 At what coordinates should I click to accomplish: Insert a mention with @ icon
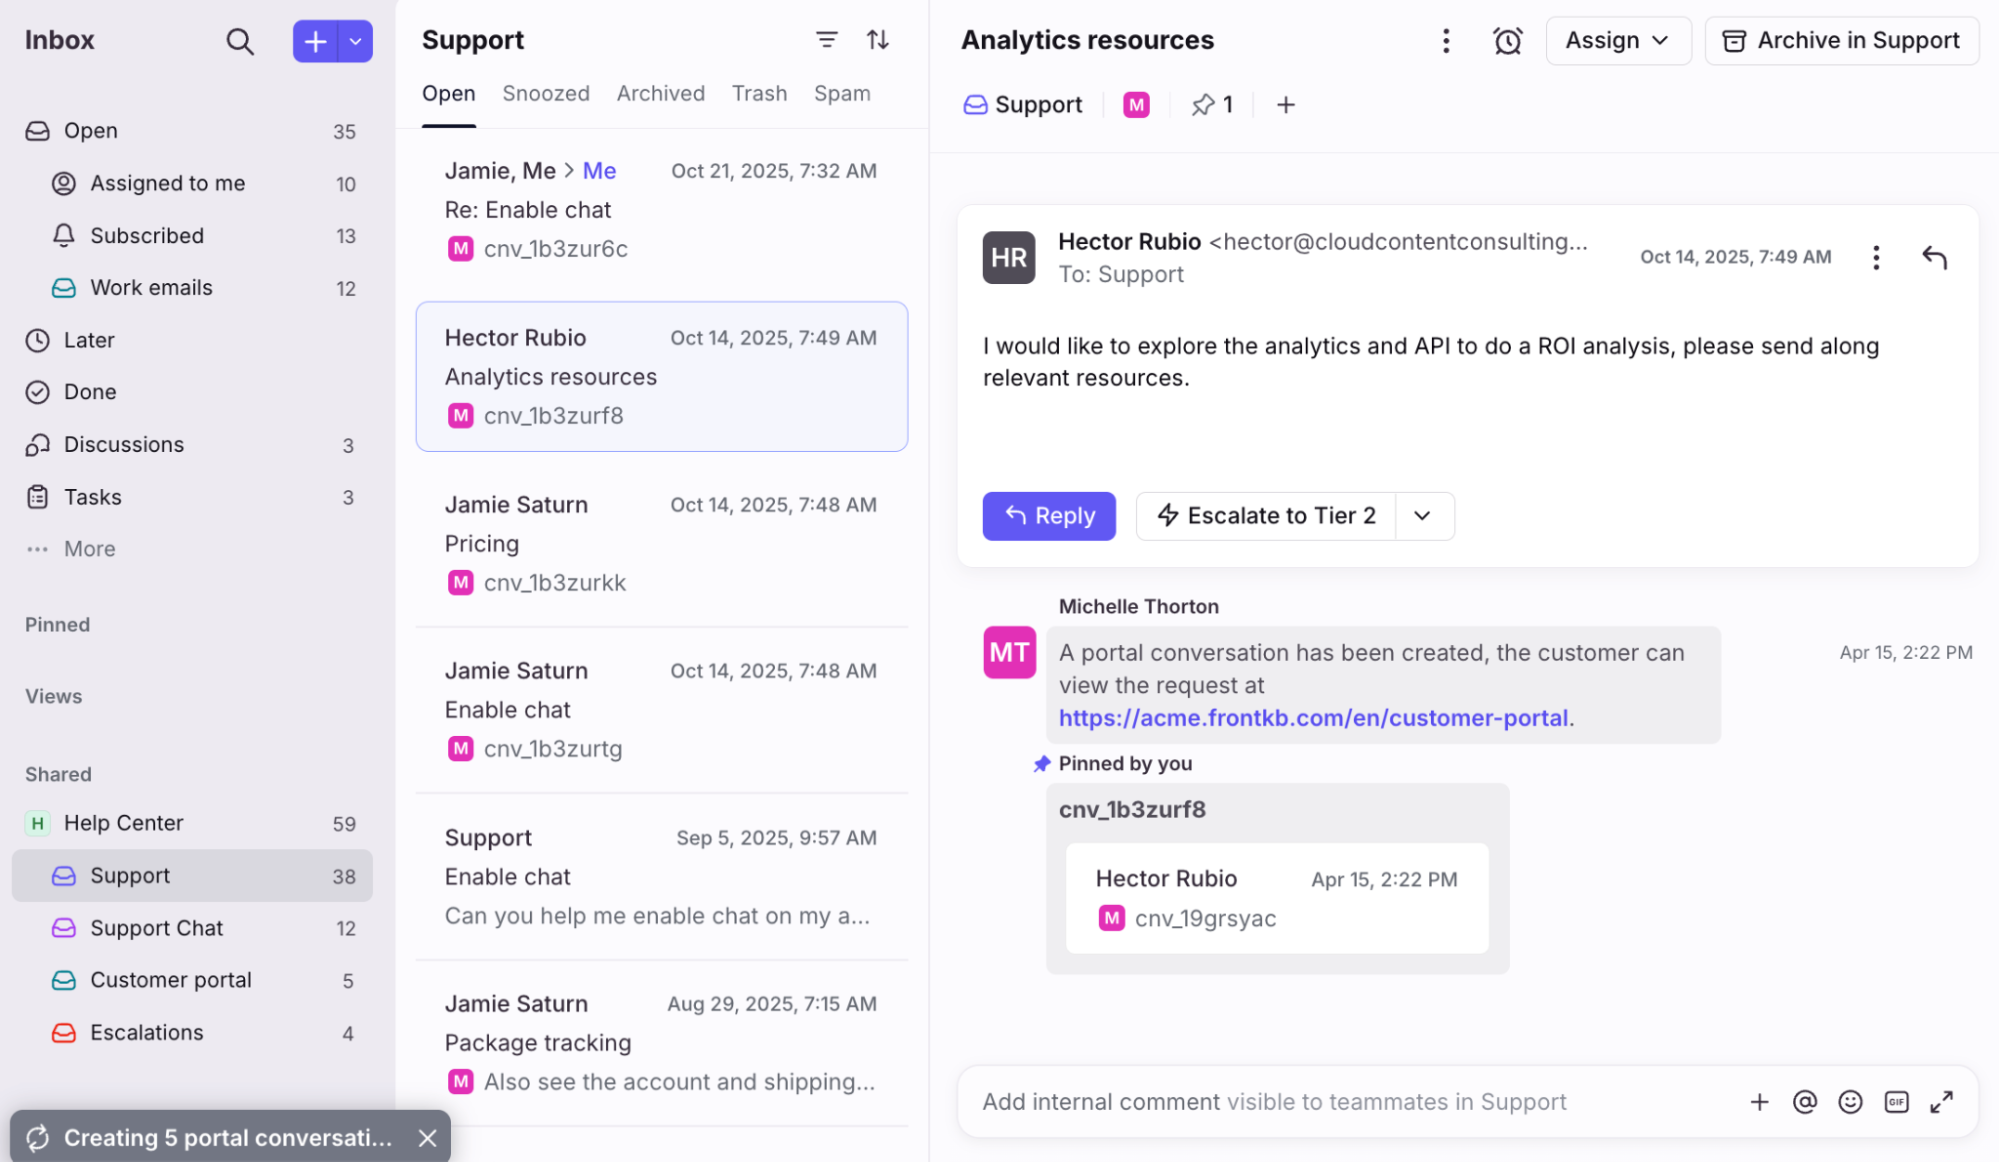pos(1804,1102)
